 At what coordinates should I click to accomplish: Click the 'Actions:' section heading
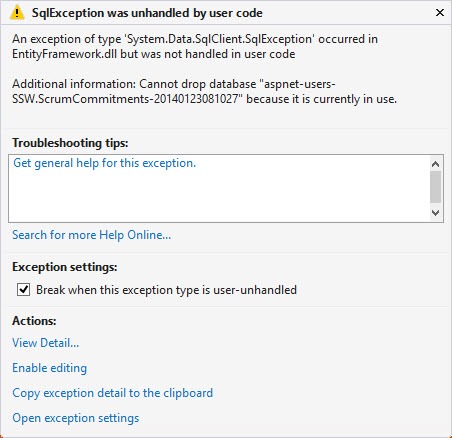[34, 321]
